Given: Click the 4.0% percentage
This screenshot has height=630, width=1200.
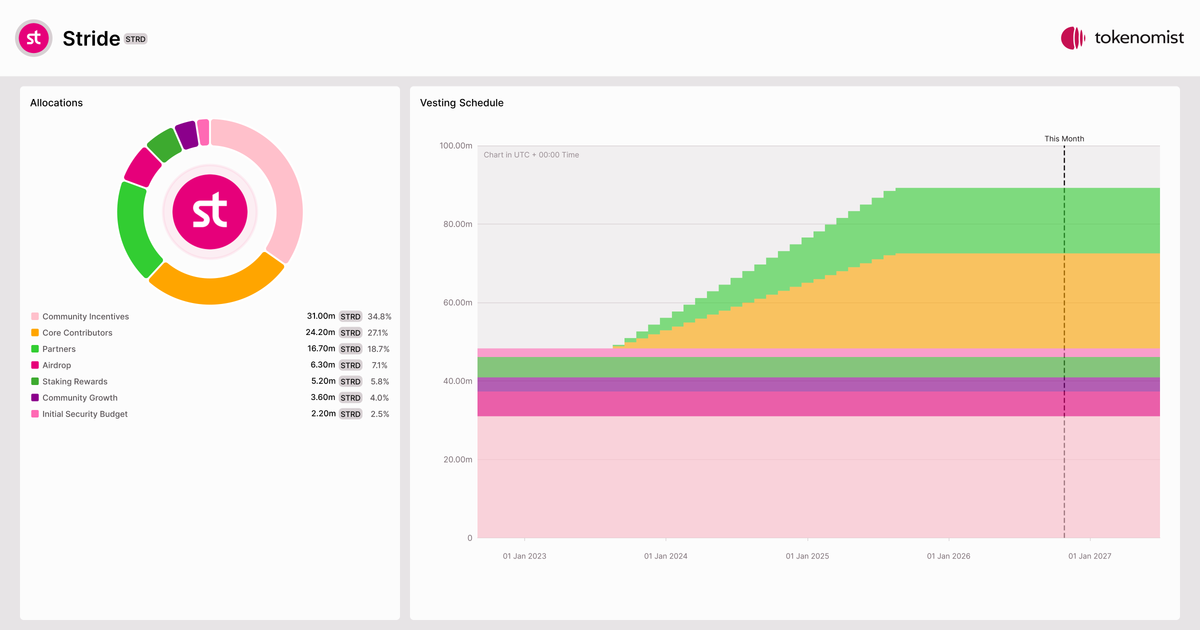Looking at the screenshot, I should point(380,397).
